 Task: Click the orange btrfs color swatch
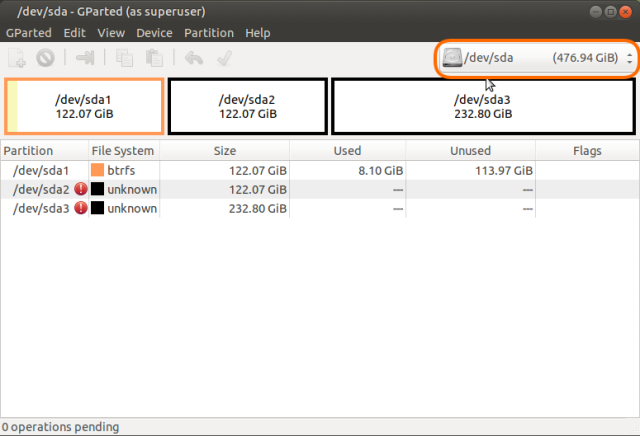click(98, 171)
